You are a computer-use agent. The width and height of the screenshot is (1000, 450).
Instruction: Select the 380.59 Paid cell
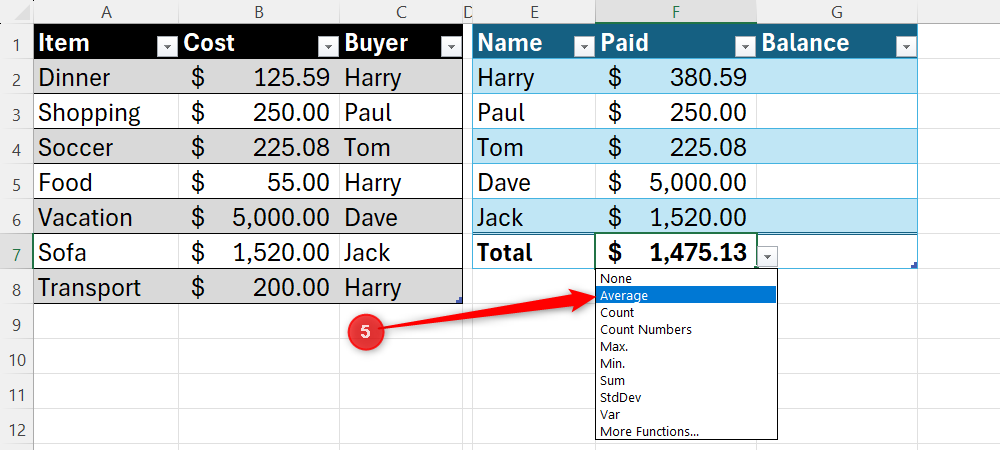676,77
